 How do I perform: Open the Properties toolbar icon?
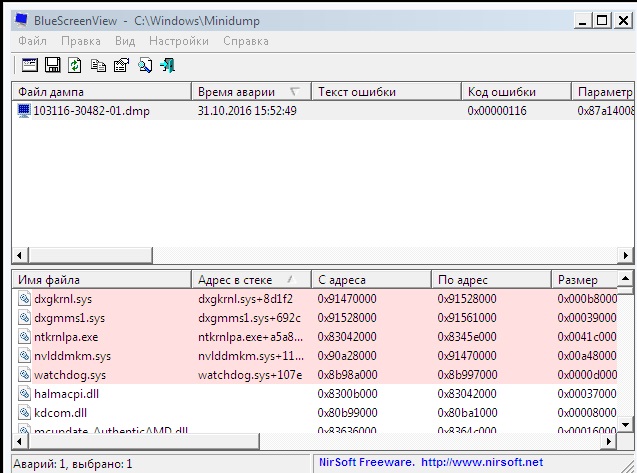pos(121,65)
